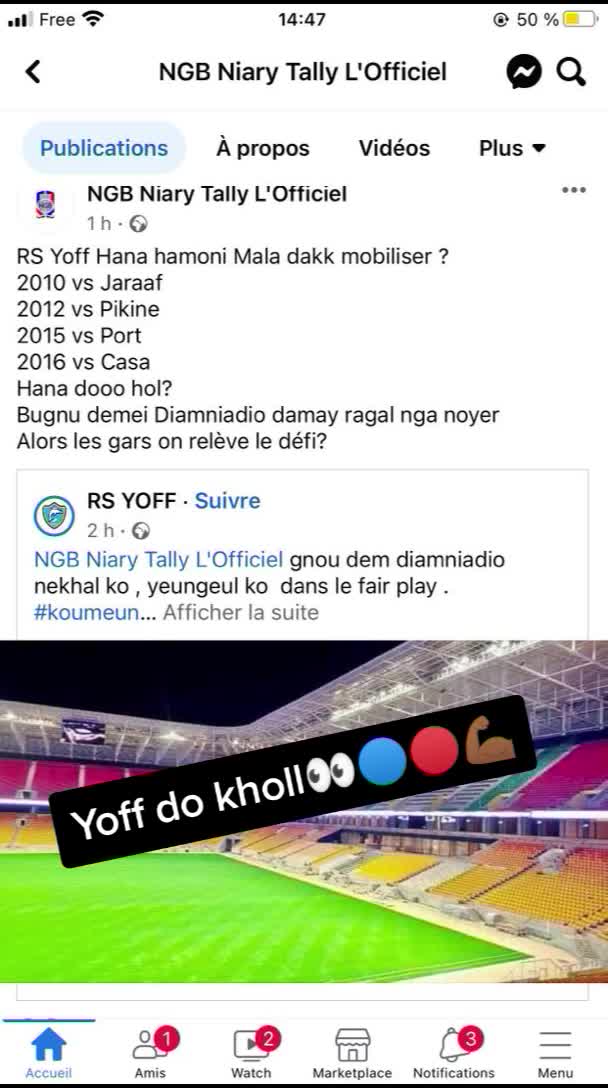Open the Notifications bell tab

(x=454, y=1052)
